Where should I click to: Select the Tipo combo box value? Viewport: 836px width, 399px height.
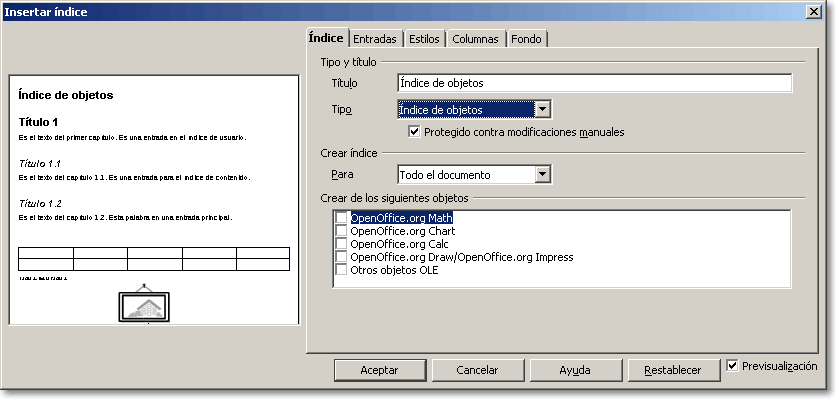(x=467, y=110)
